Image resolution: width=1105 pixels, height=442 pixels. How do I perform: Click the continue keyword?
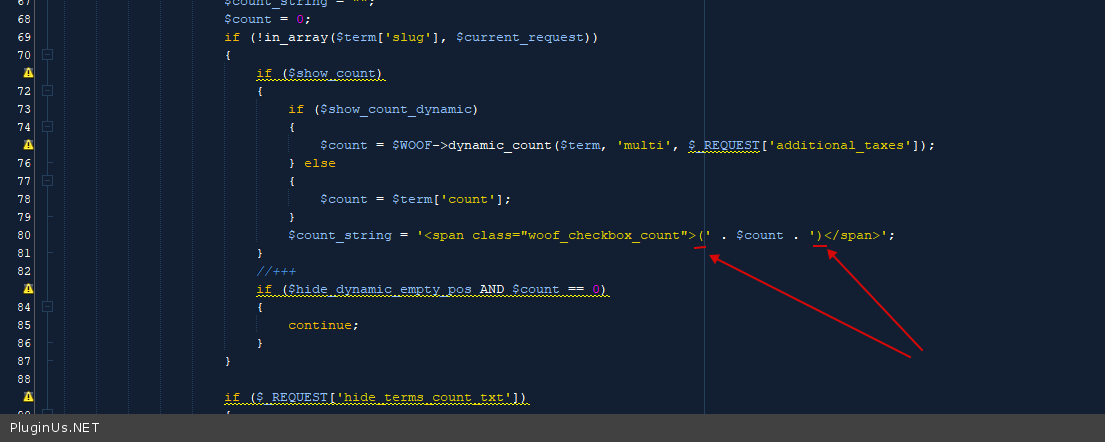pyautogui.click(x=320, y=325)
